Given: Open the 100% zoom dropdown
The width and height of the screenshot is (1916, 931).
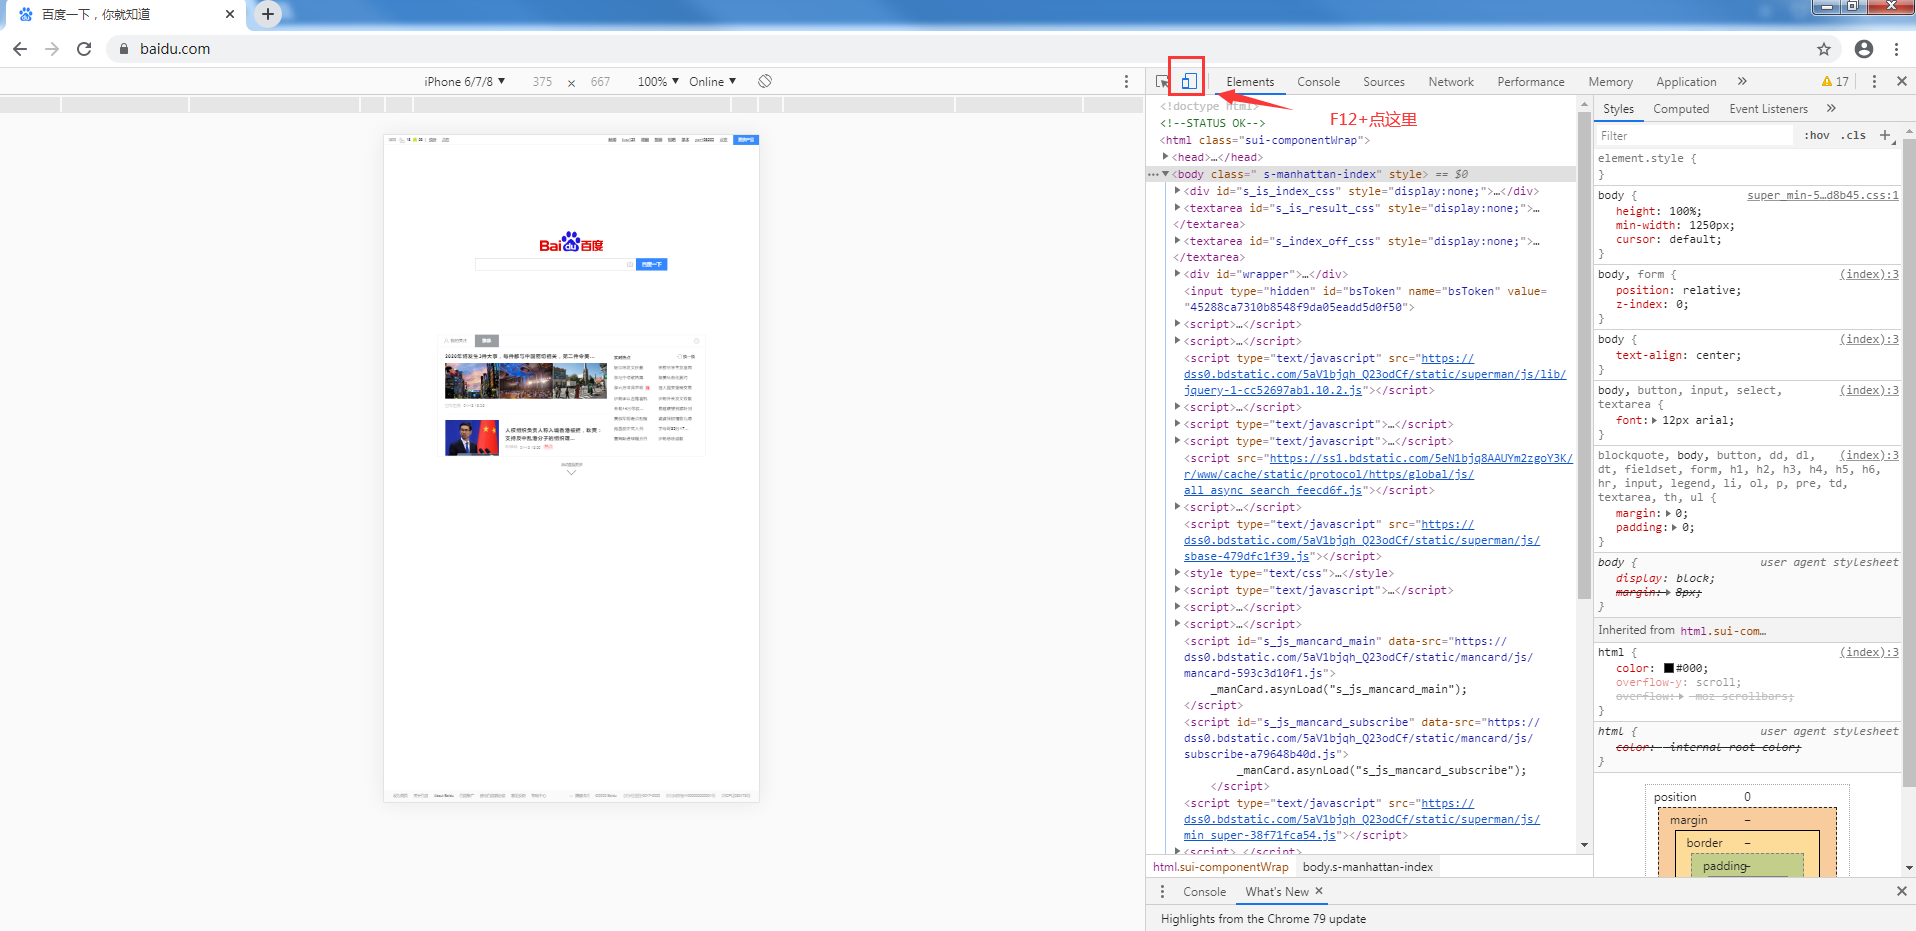Looking at the screenshot, I should 658,81.
